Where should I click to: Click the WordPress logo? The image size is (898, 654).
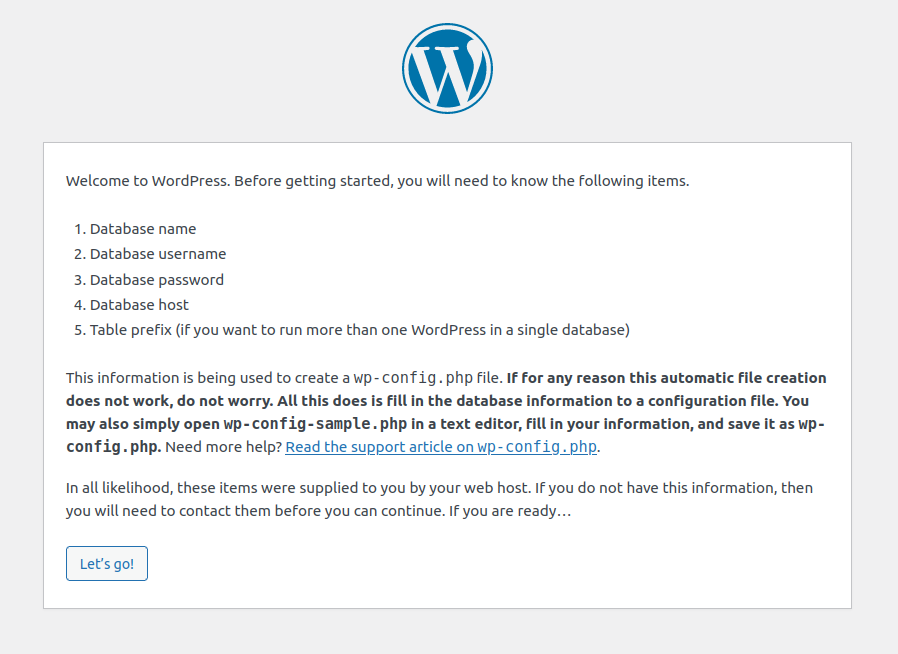click(x=447, y=68)
